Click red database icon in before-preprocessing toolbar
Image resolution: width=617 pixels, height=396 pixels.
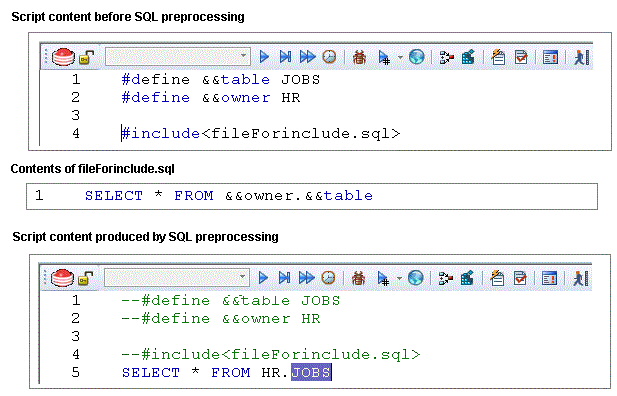coord(63,57)
